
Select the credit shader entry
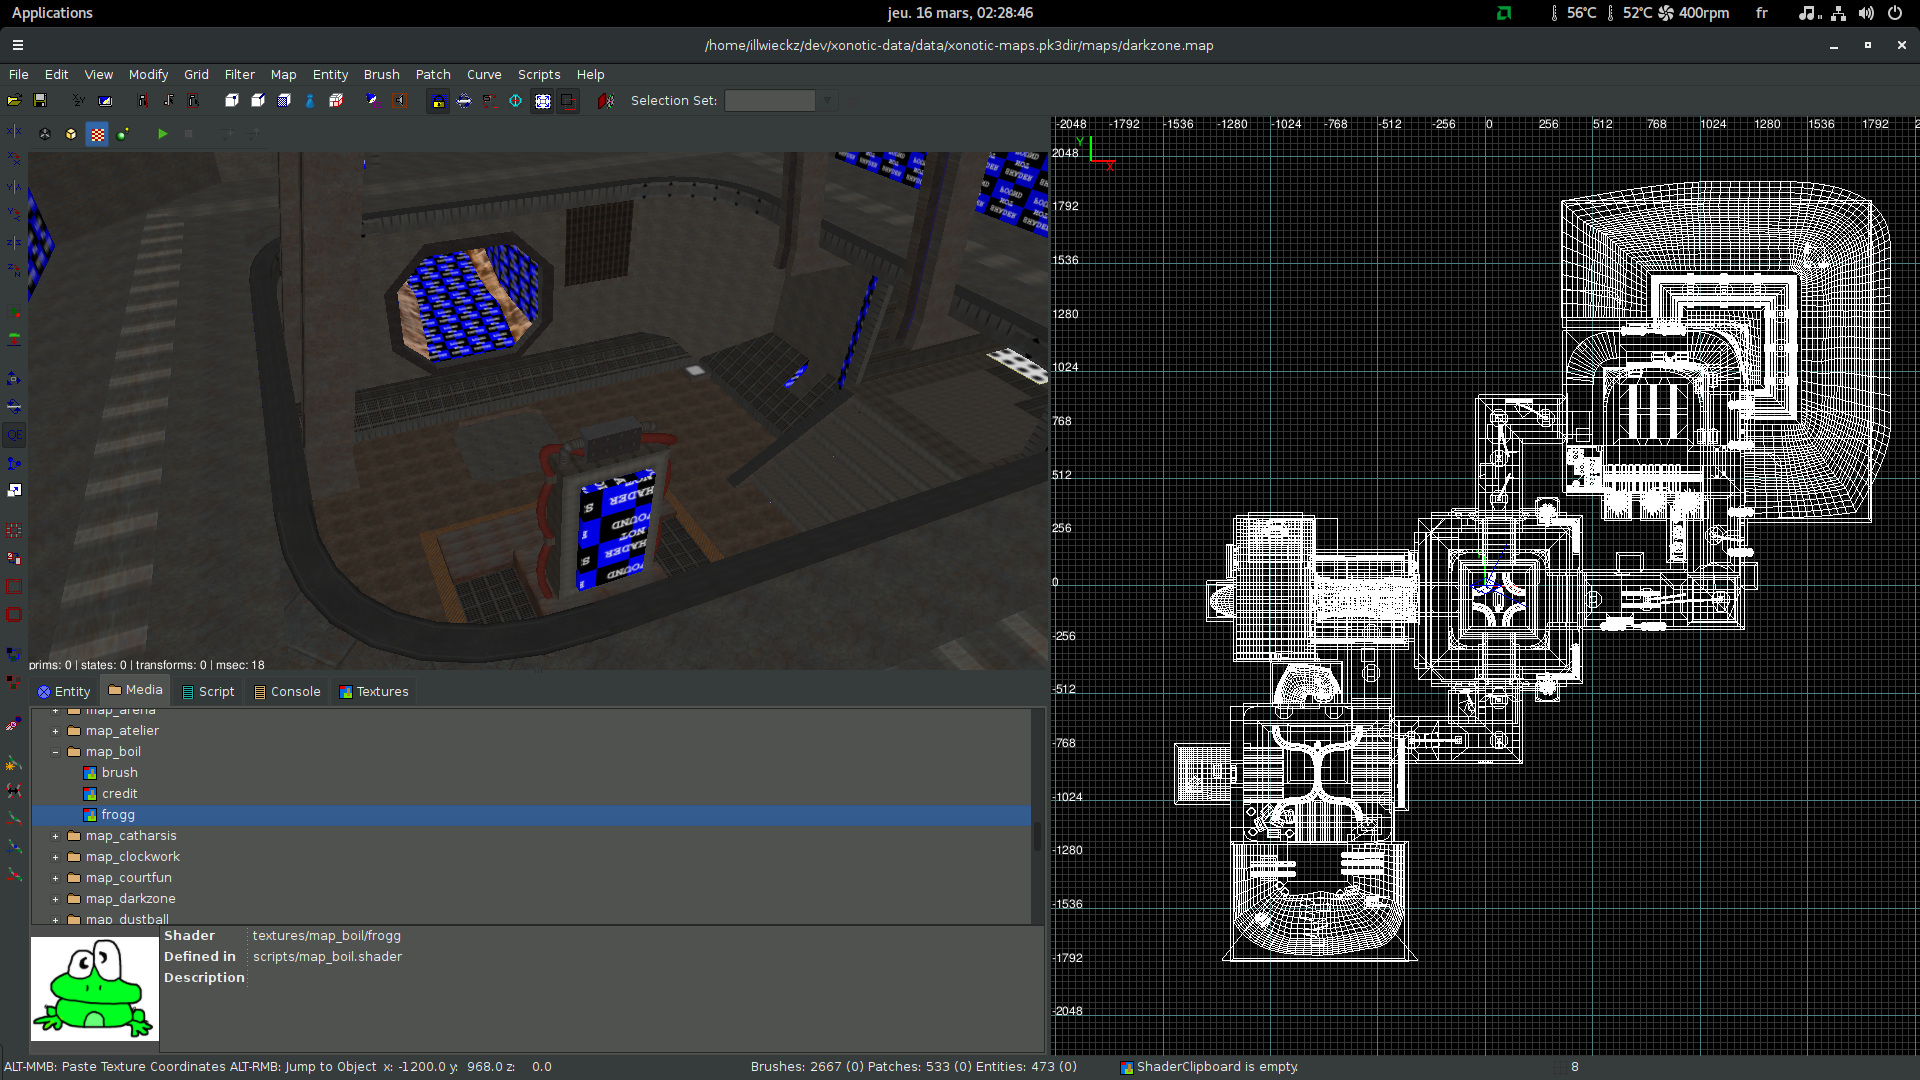click(119, 793)
